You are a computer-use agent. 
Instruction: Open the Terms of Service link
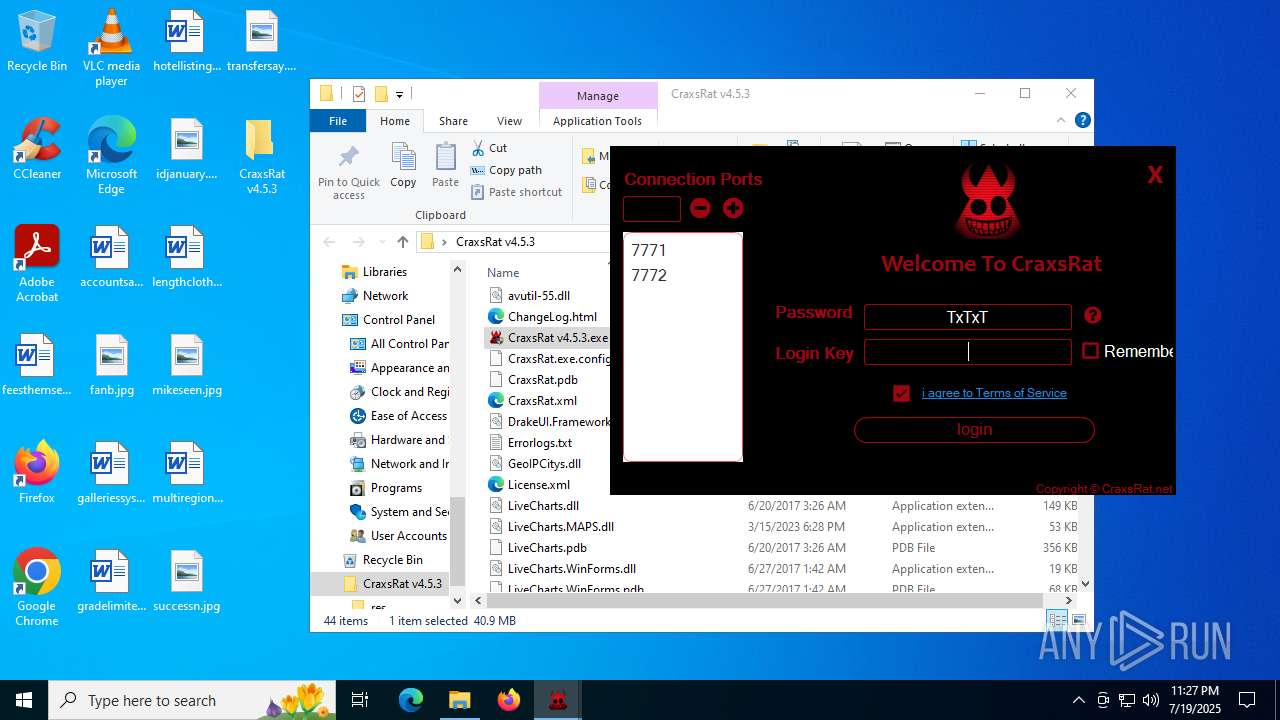point(994,393)
